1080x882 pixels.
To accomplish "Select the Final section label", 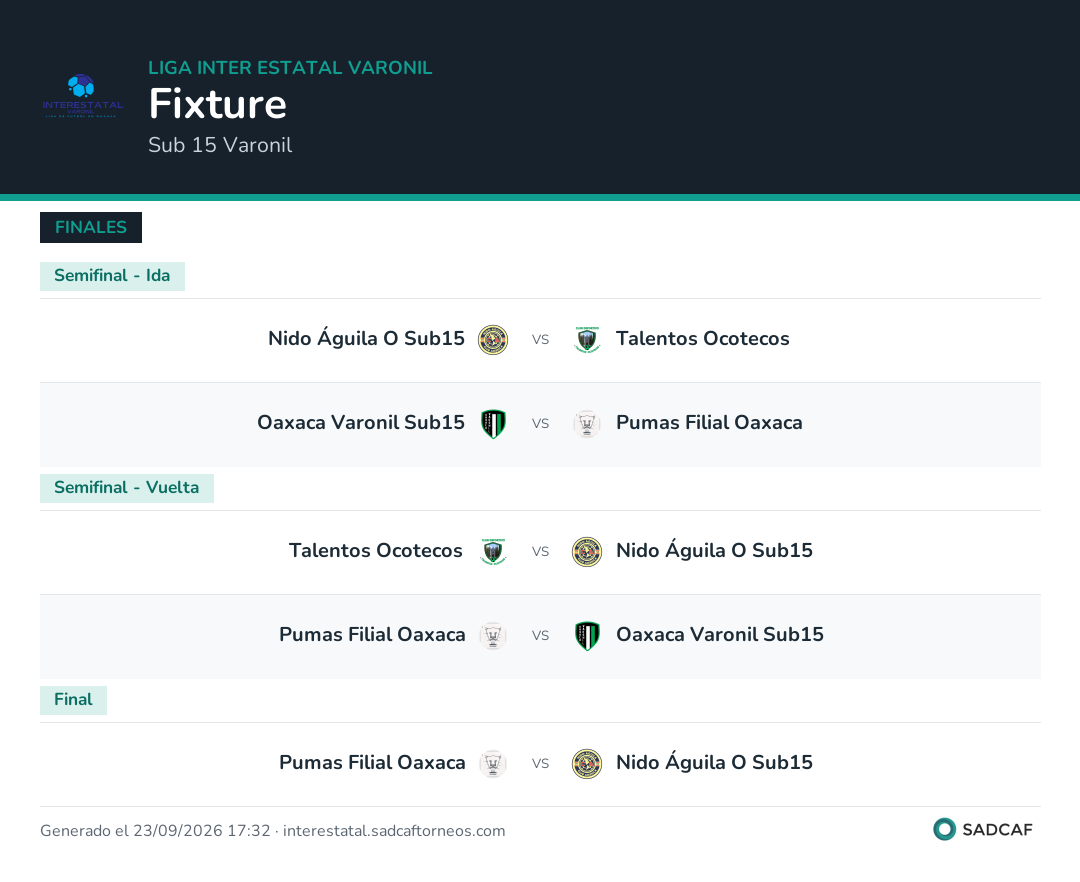I will [74, 700].
